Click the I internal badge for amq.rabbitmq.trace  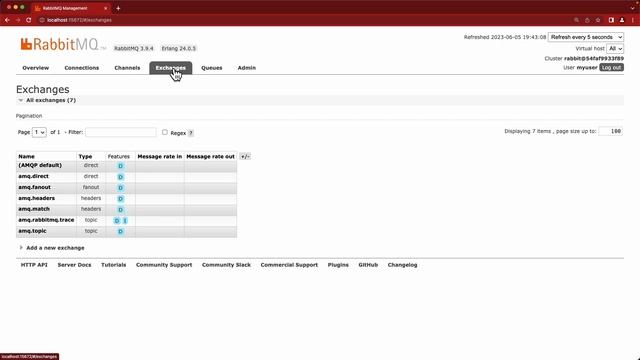[125, 220]
